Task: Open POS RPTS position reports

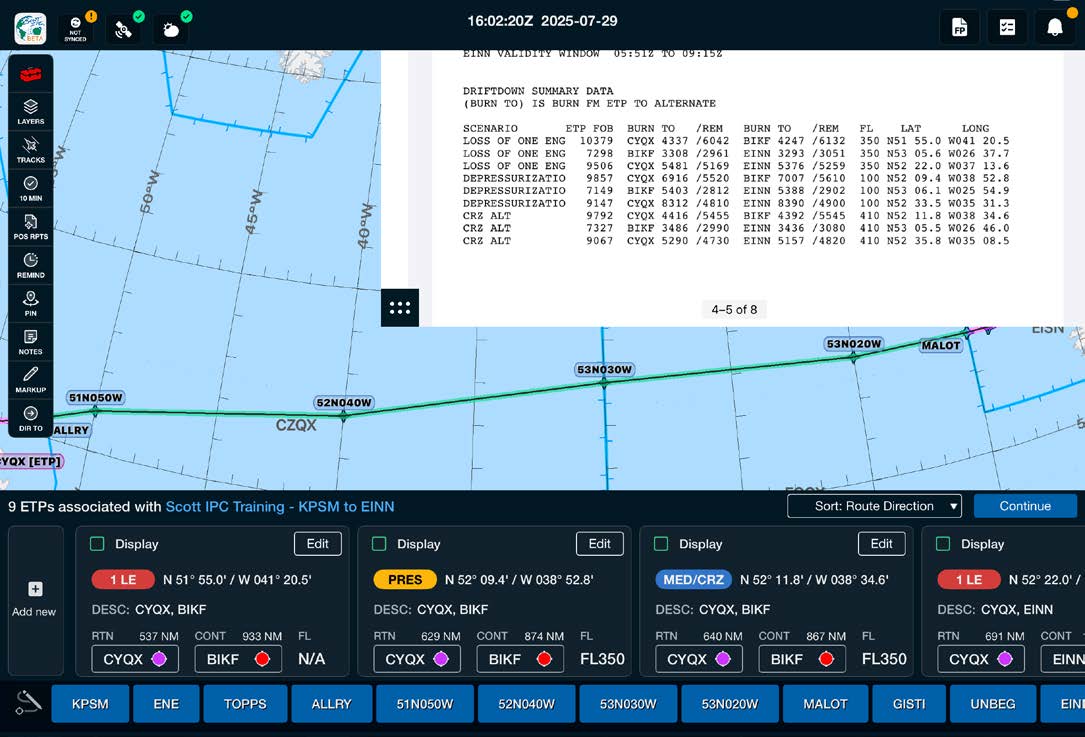Action: tap(30, 227)
